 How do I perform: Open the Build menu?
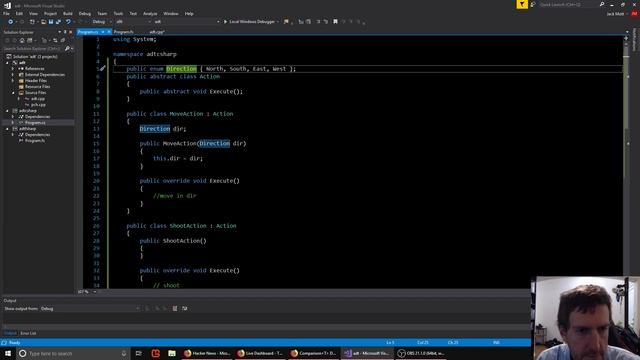[68, 13]
